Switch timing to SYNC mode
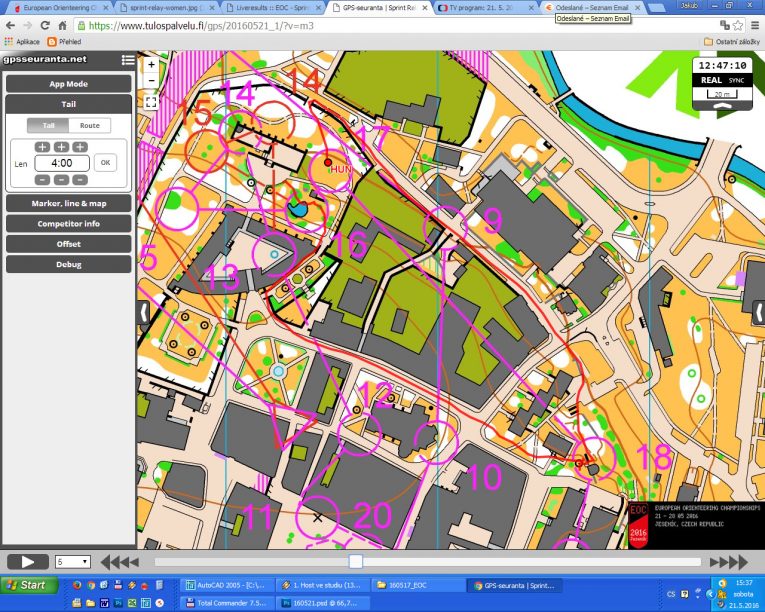 click(x=736, y=81)
